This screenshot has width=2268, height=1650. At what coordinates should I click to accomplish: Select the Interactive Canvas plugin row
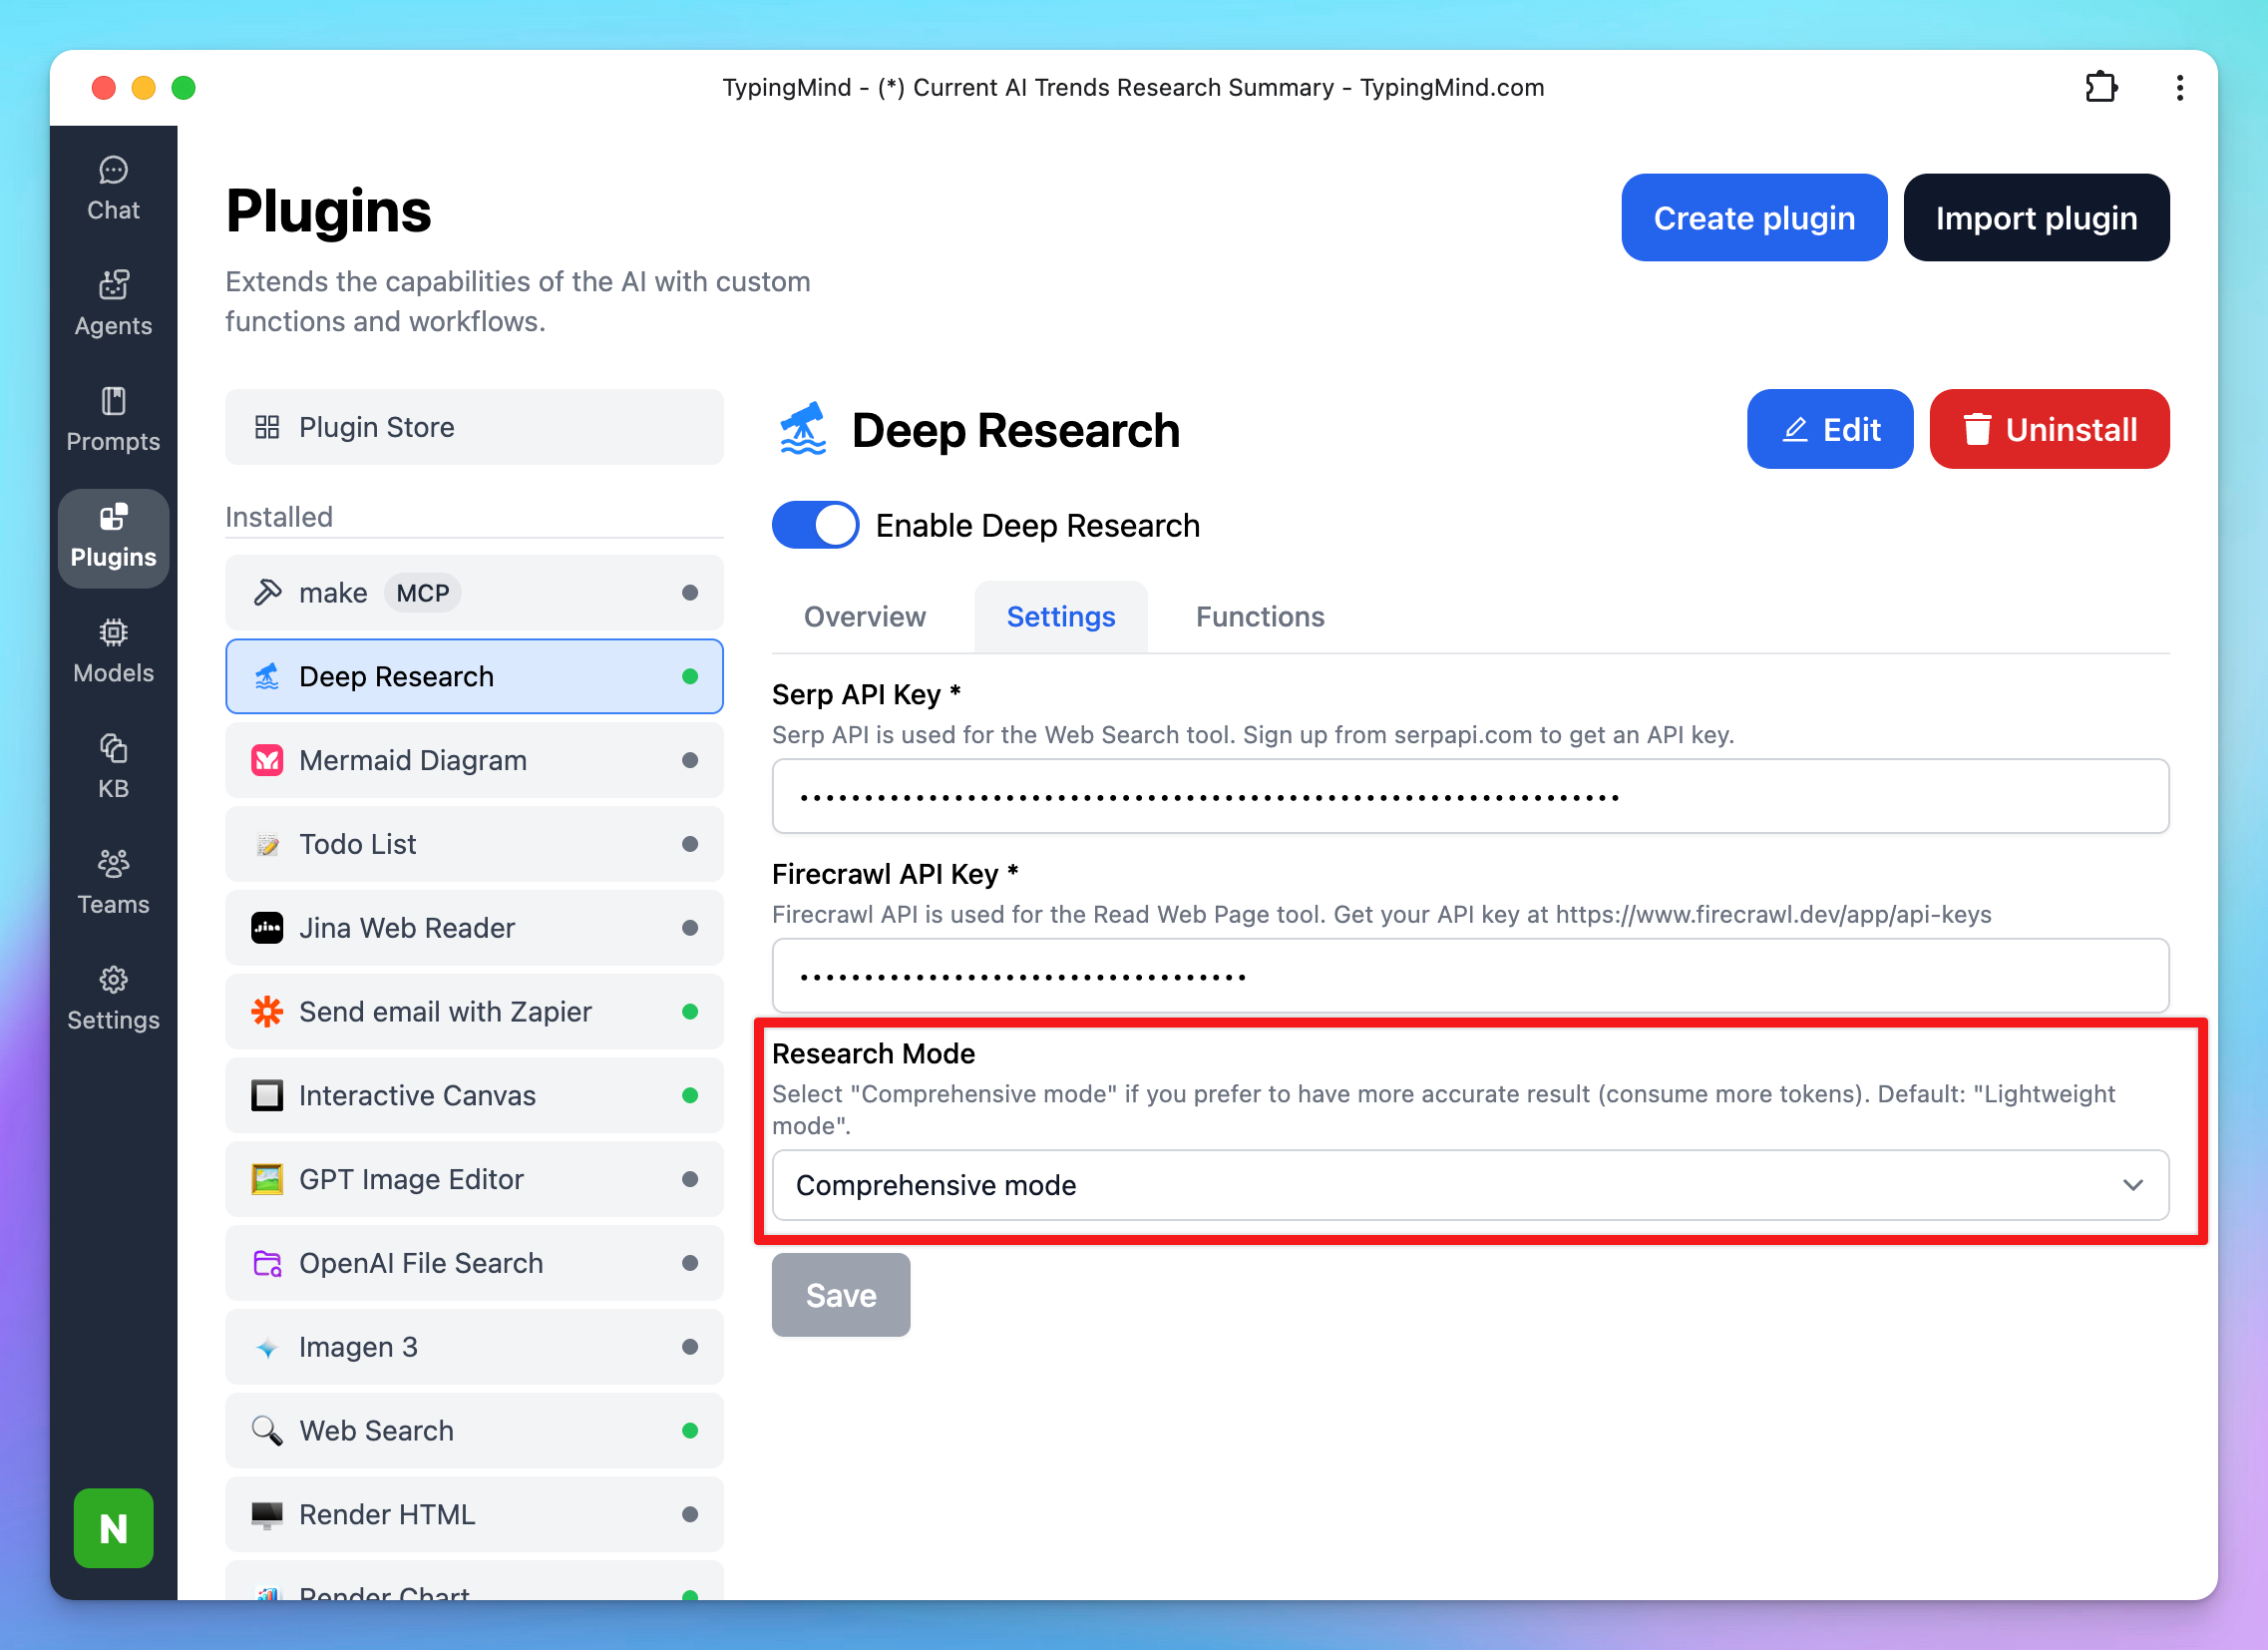pyautogui.click(x=474, y=1096)
